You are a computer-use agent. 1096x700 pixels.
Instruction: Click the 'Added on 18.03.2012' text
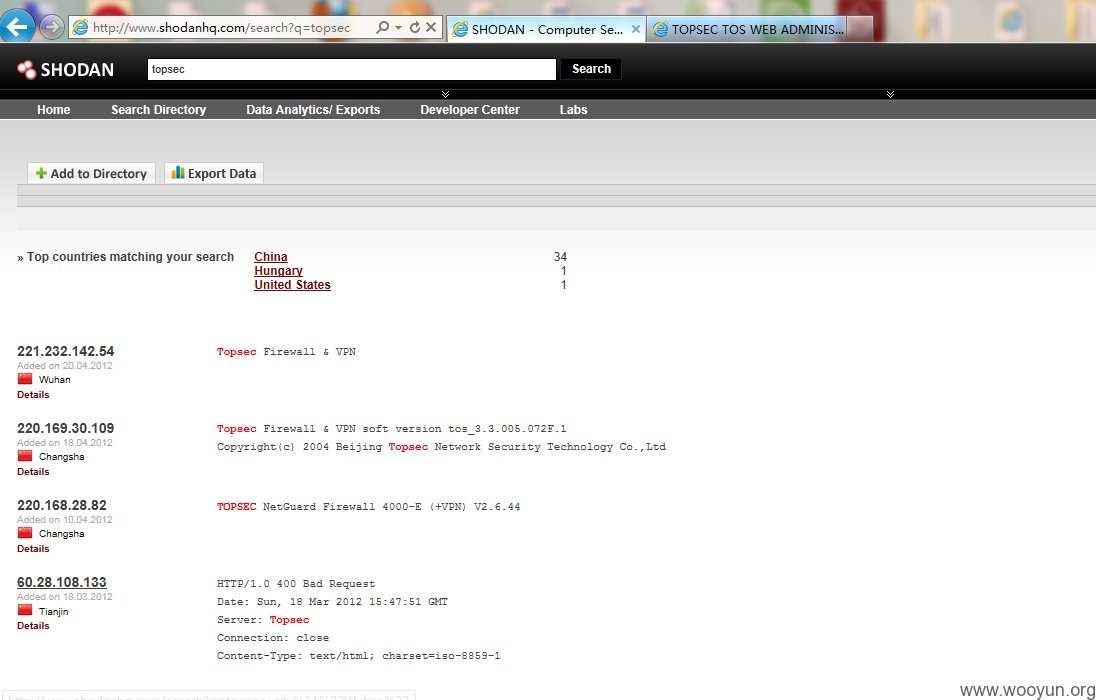coord(65,597)
